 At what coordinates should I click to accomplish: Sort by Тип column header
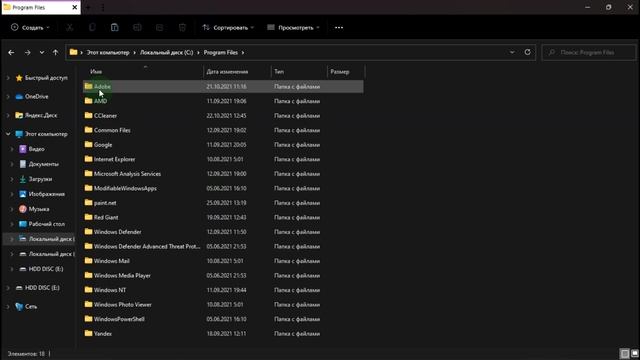pyautogui.click(x=279, y=71)
